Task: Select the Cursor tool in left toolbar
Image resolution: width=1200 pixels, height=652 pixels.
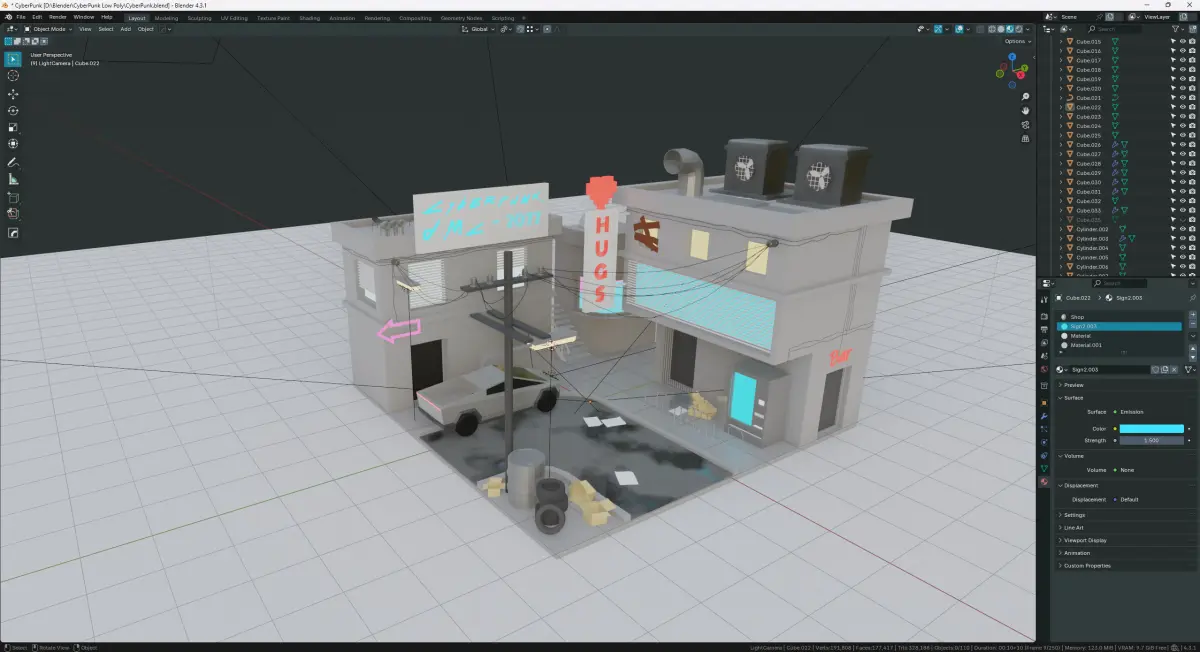Action: point(13,76)
